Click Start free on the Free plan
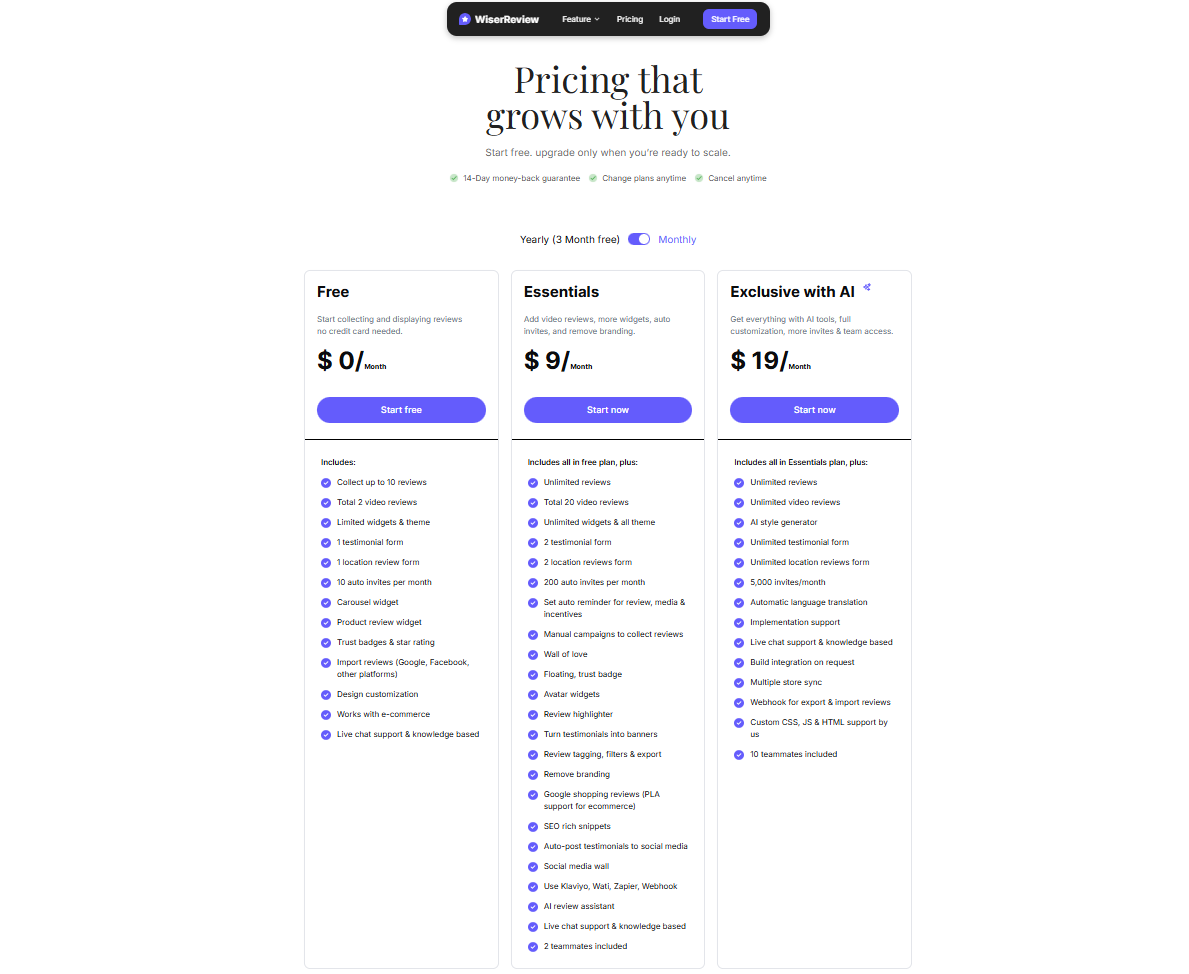 tap(401, 410)
